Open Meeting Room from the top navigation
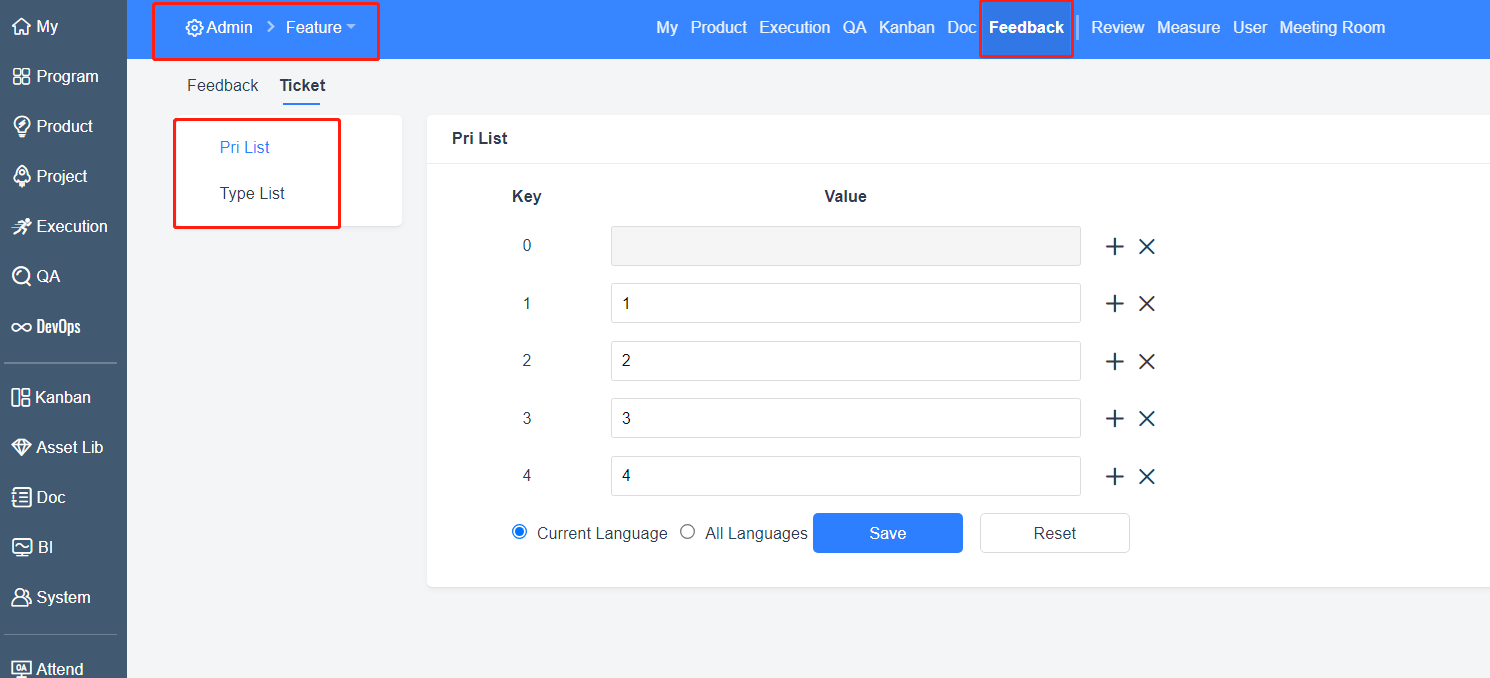The height and width of the screenshot is (678, 1490). [1332, 28]
